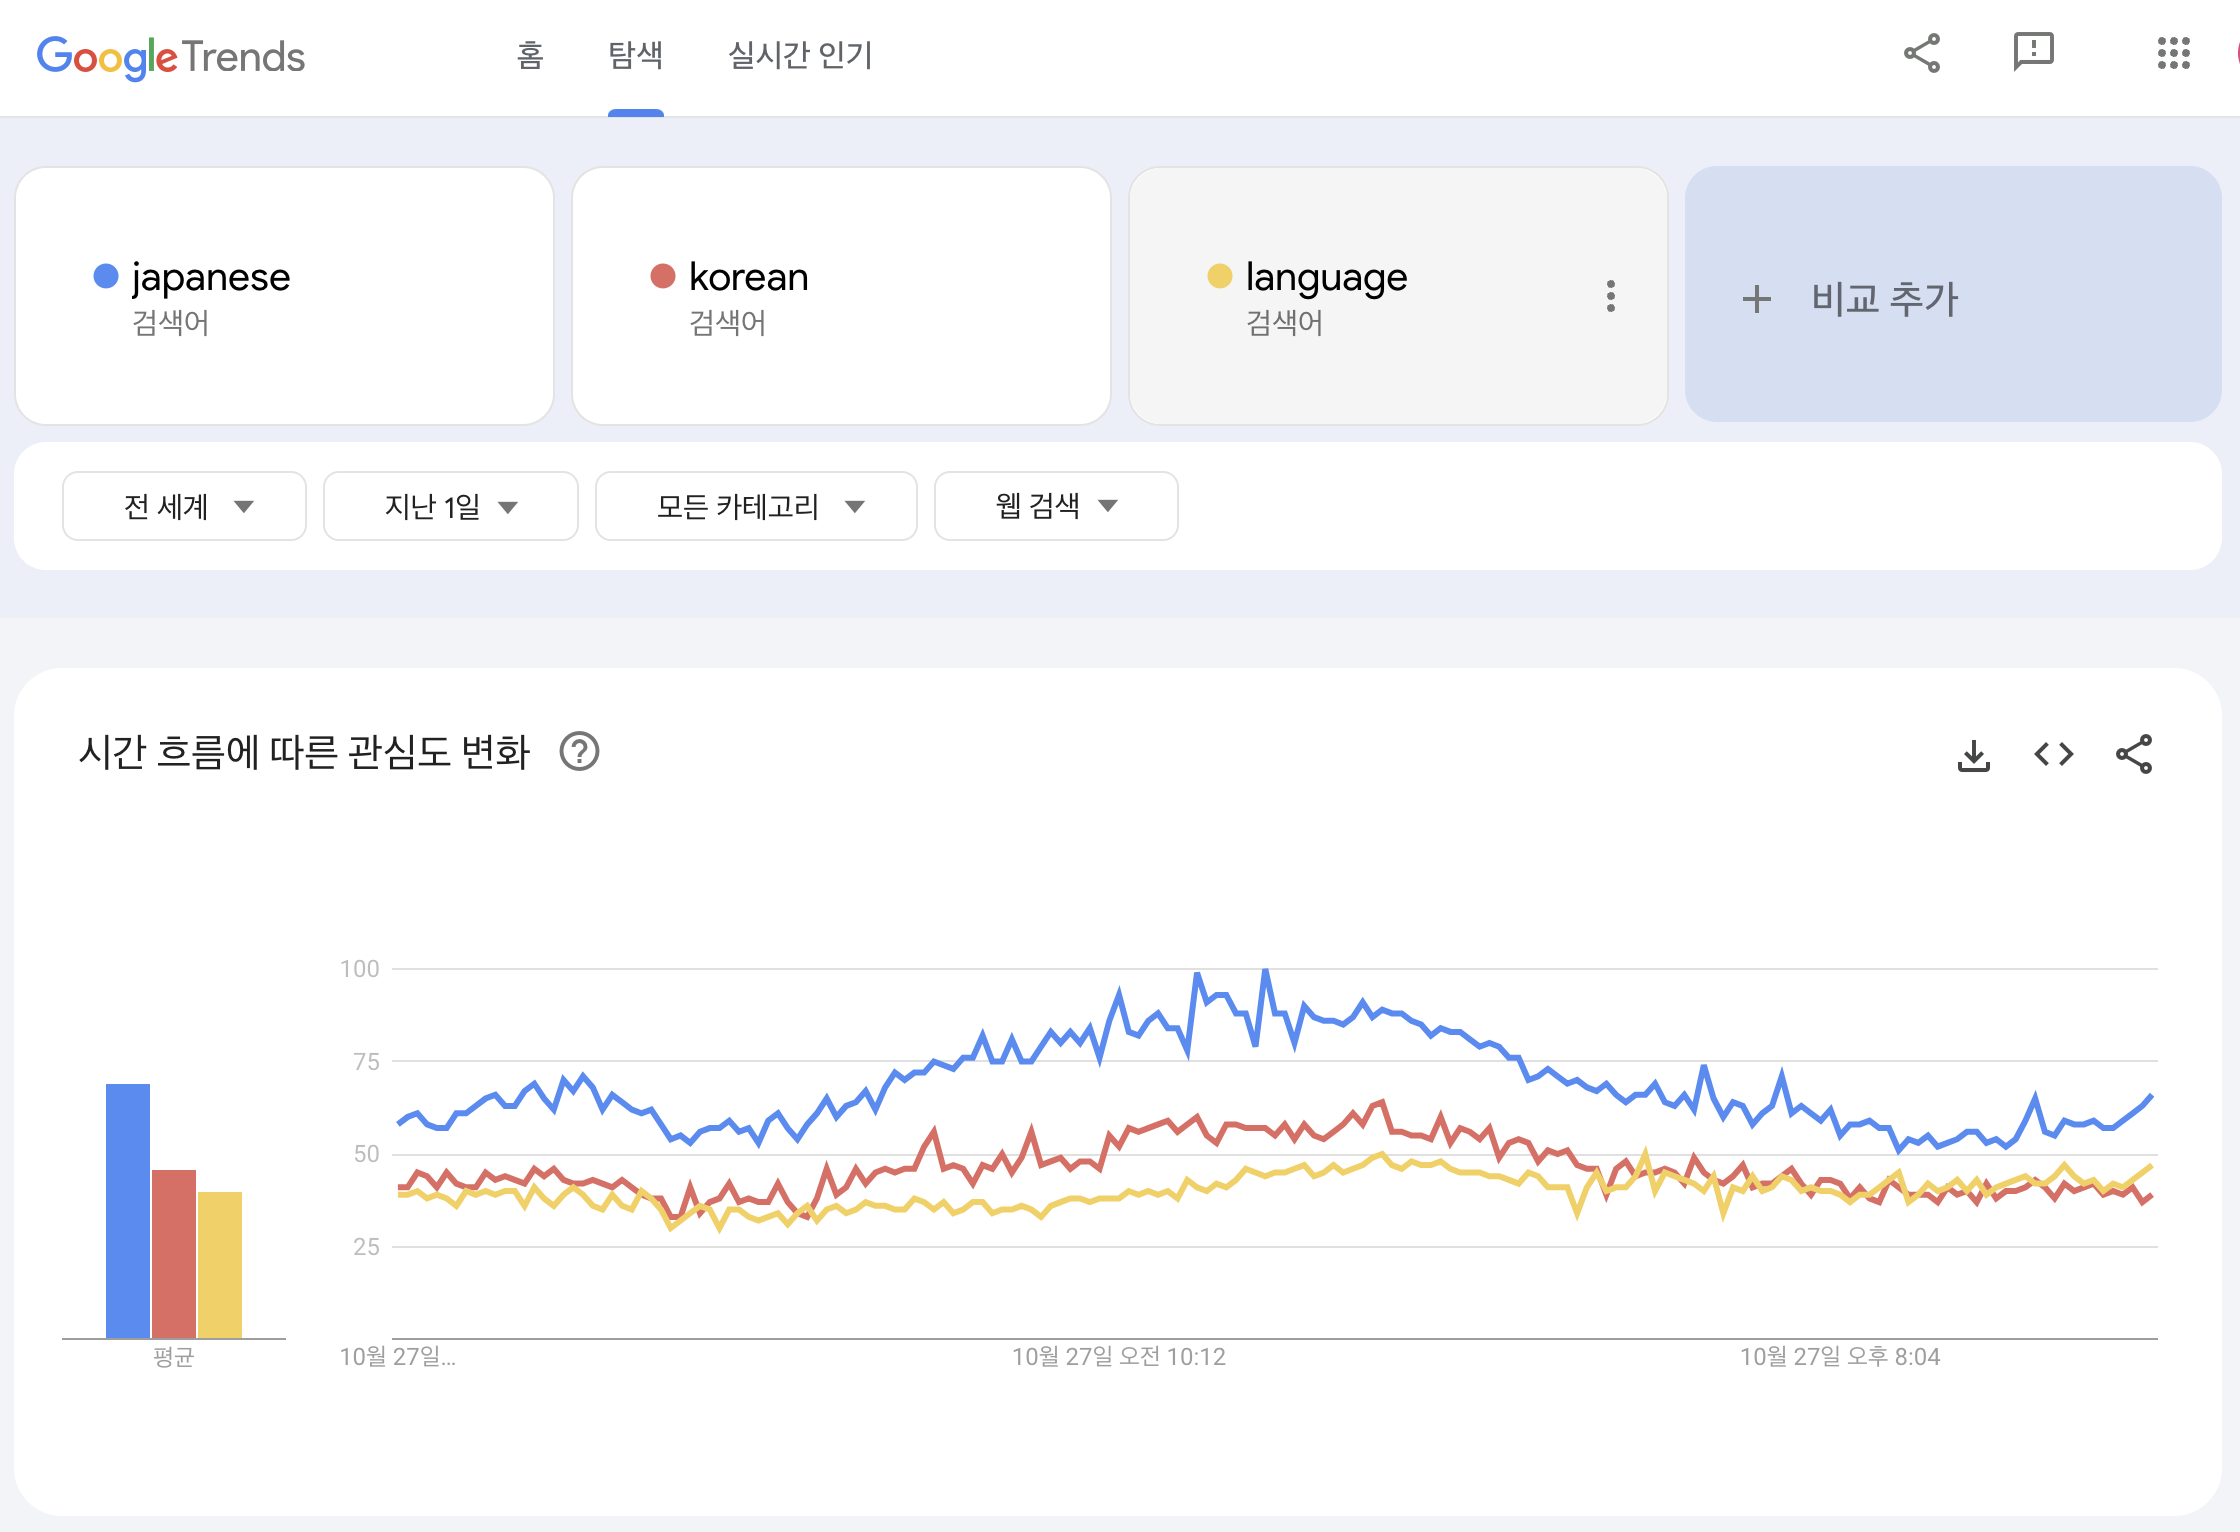Expand the 전 세계 region dropdown
The image size is (2240, 1532).
(184, 506)
